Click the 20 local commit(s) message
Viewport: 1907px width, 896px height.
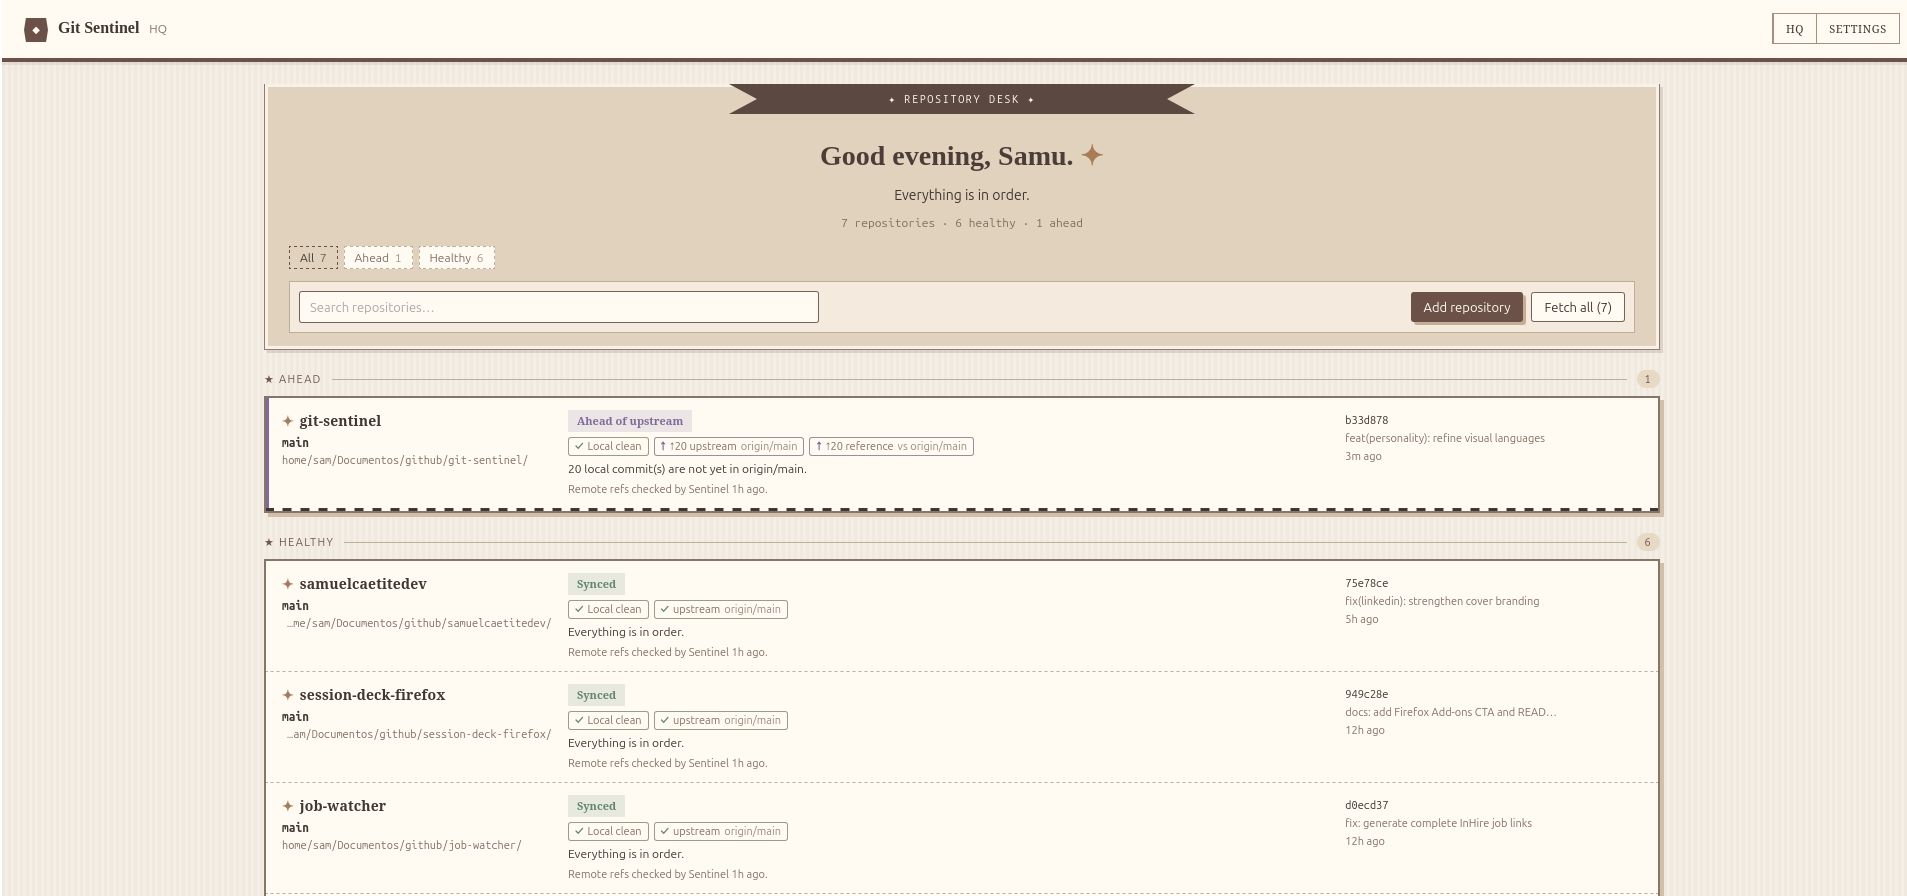687,469
